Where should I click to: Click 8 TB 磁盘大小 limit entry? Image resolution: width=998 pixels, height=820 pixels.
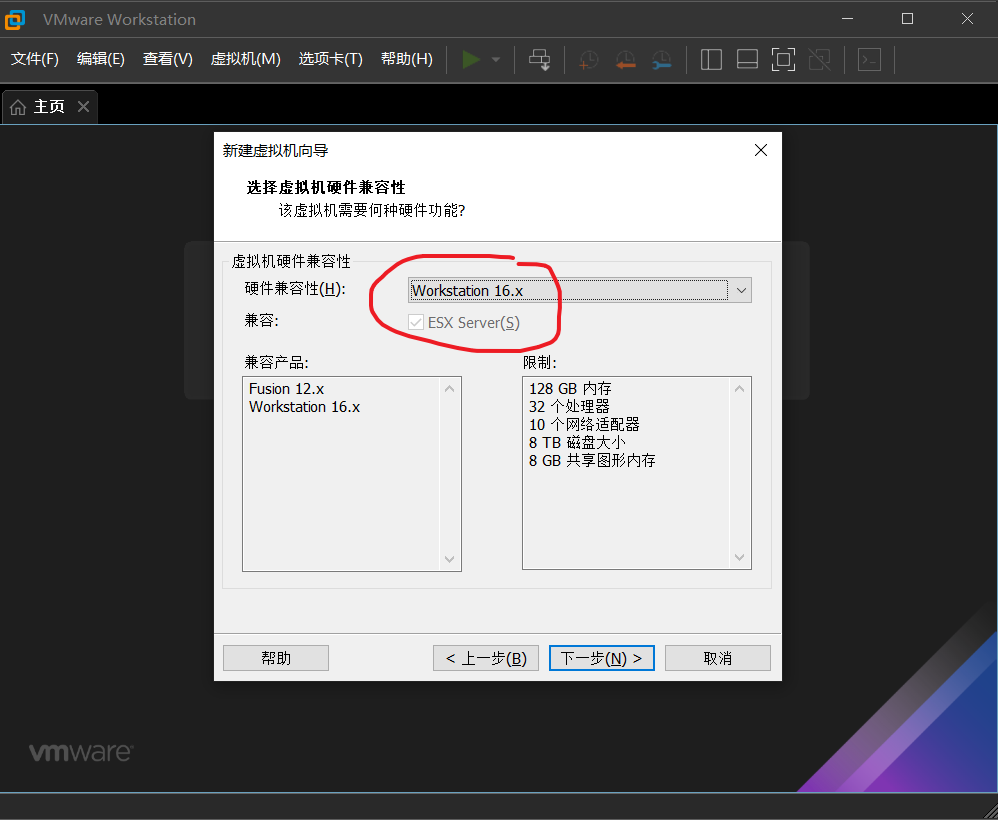pyautogui.click(x=577, y=442)
